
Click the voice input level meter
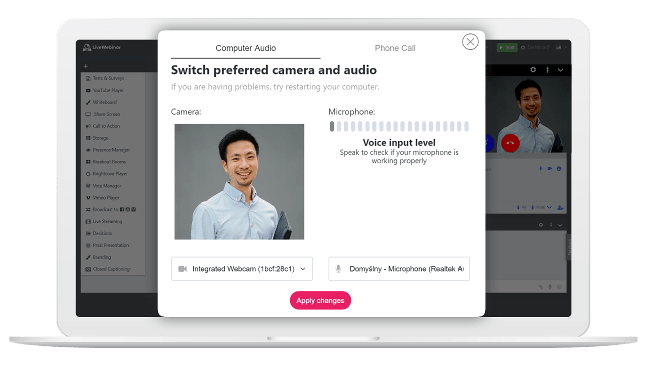pyautogui.click(x=399, y=126)
